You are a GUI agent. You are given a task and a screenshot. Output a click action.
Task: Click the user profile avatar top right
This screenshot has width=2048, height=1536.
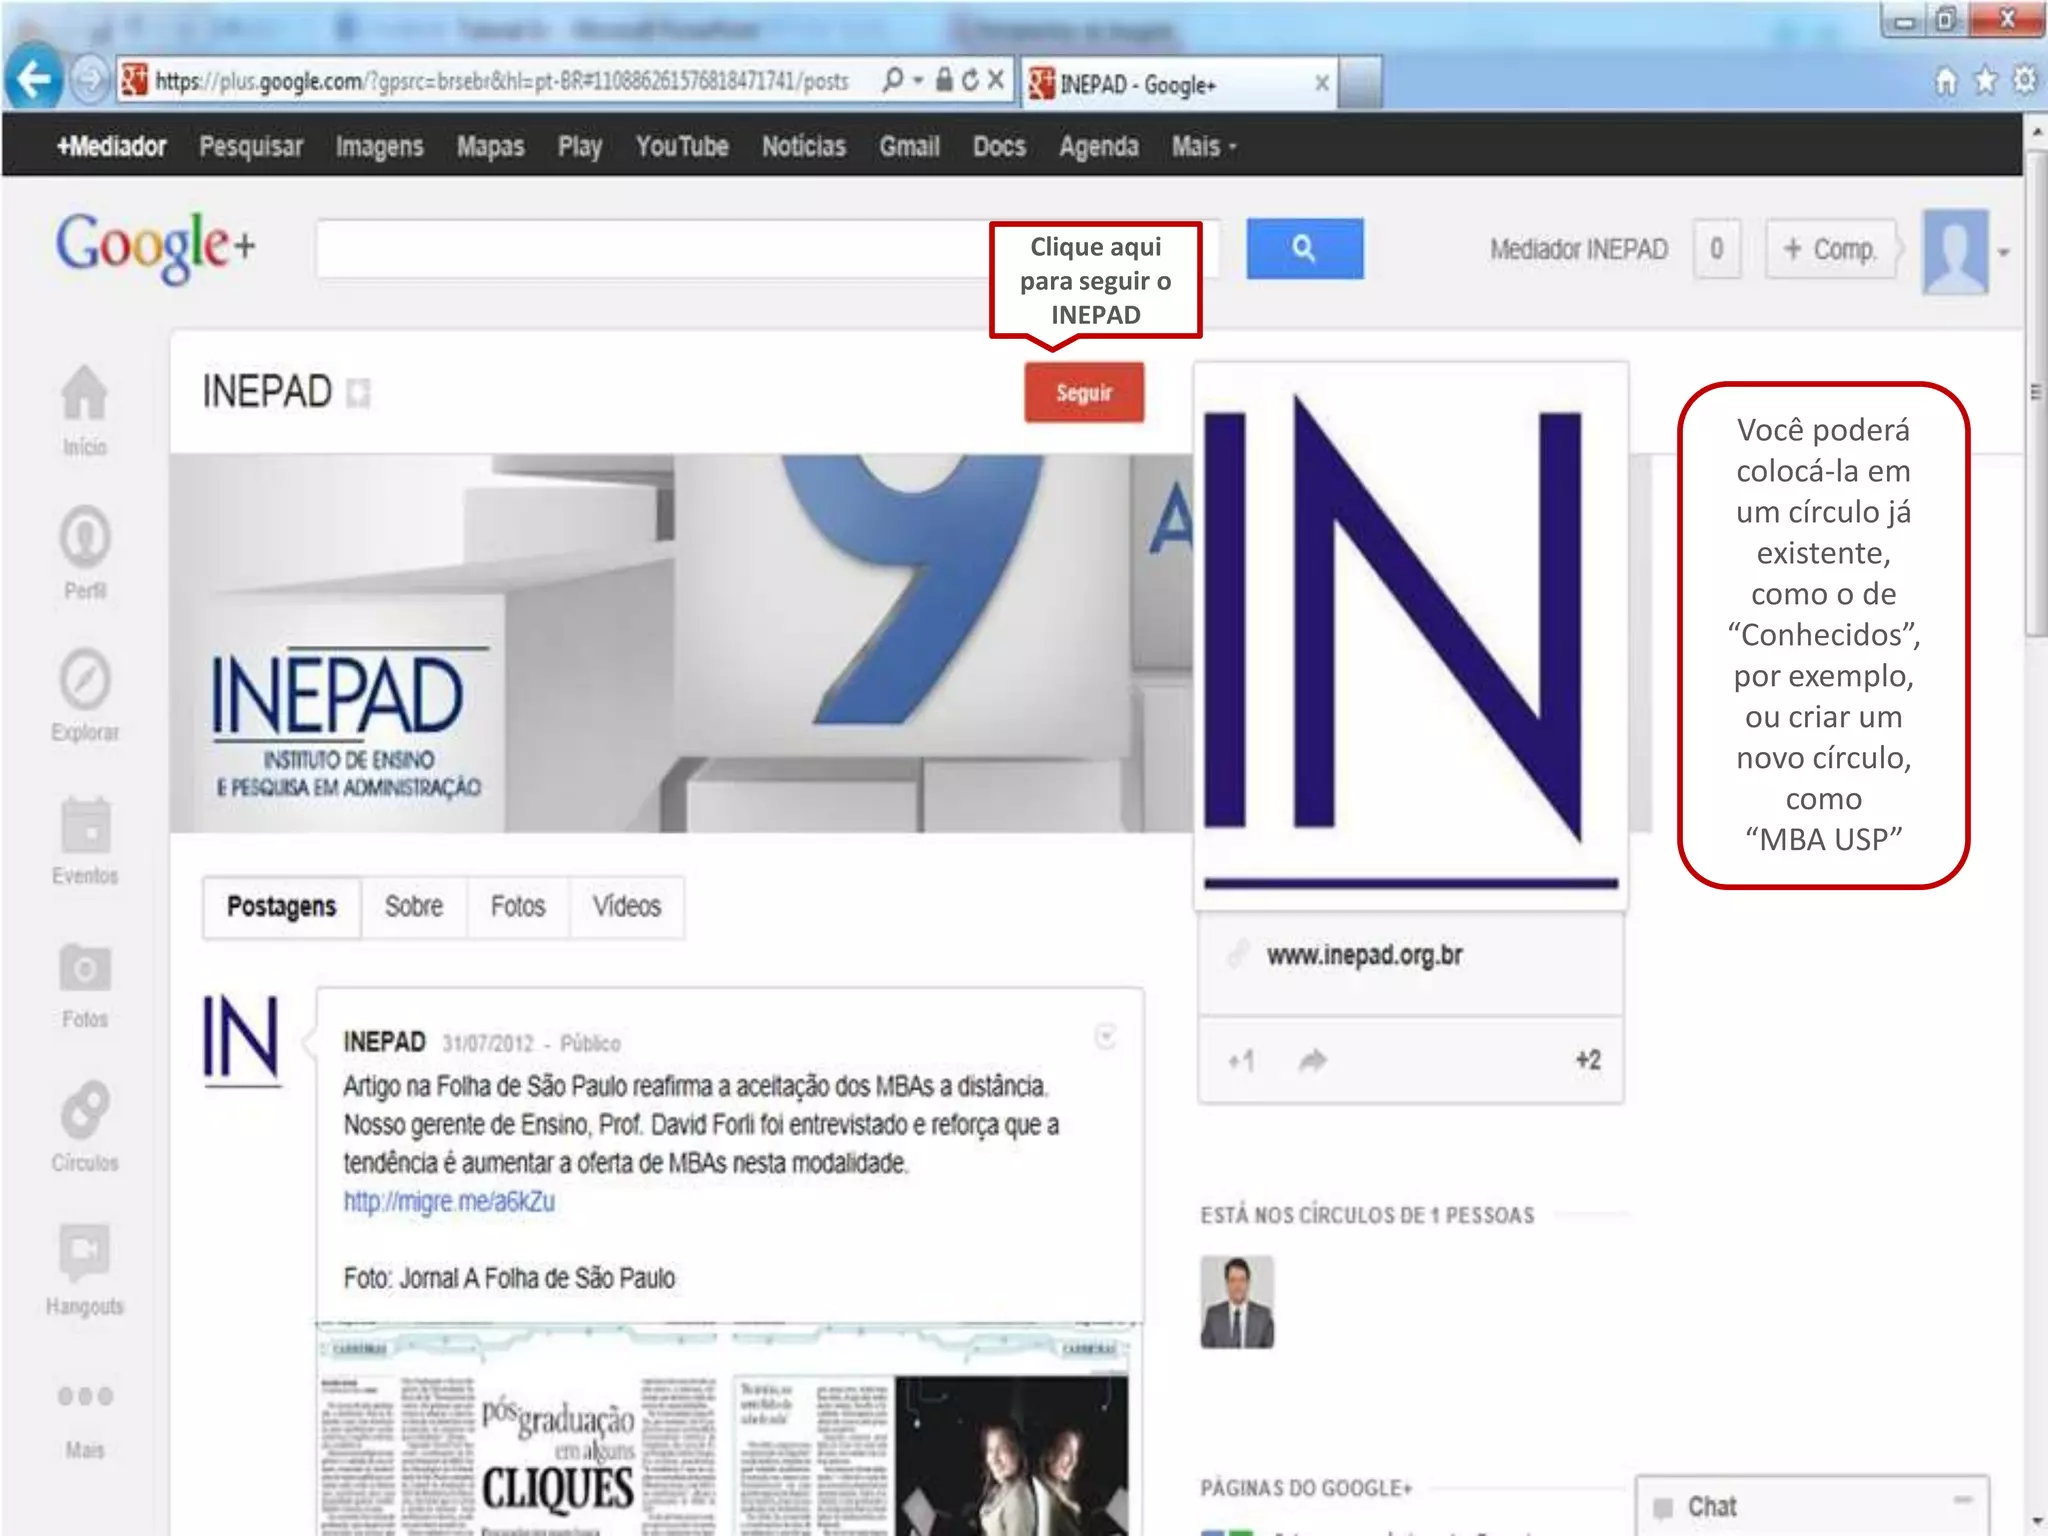[1955, 251]
